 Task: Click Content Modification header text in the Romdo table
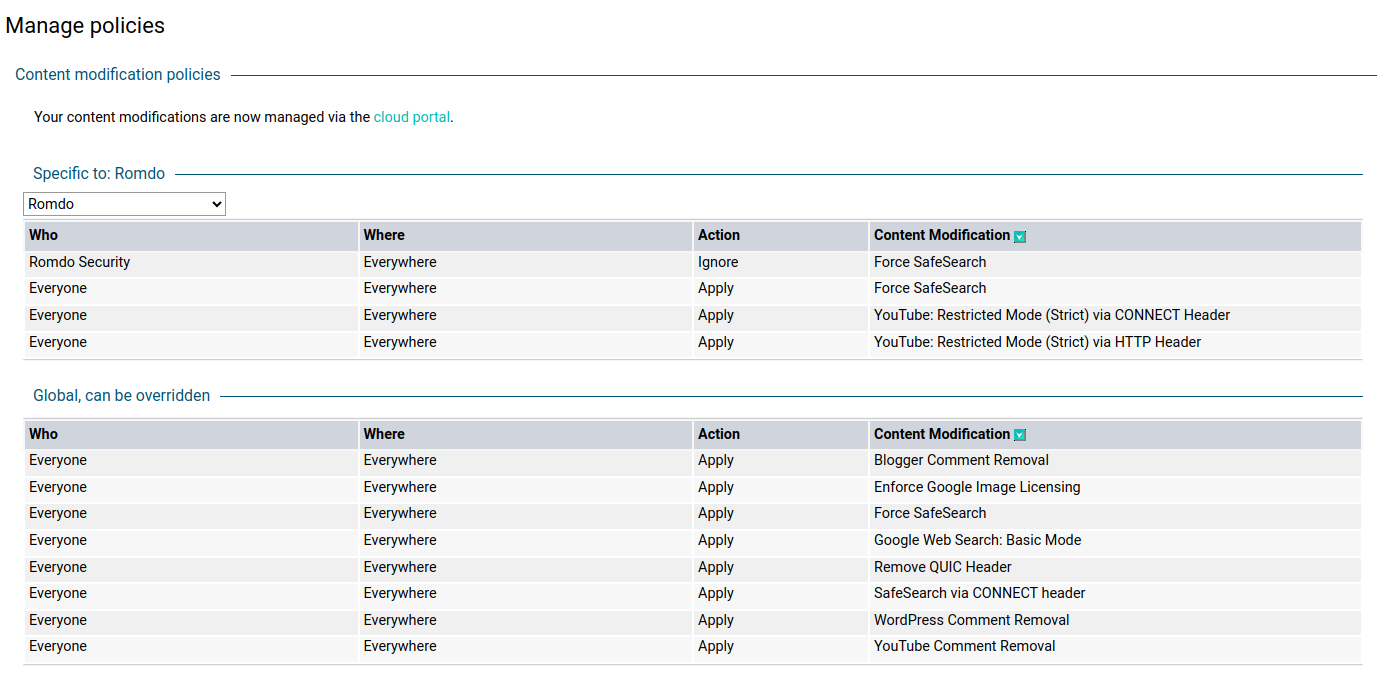coord(942,235)
